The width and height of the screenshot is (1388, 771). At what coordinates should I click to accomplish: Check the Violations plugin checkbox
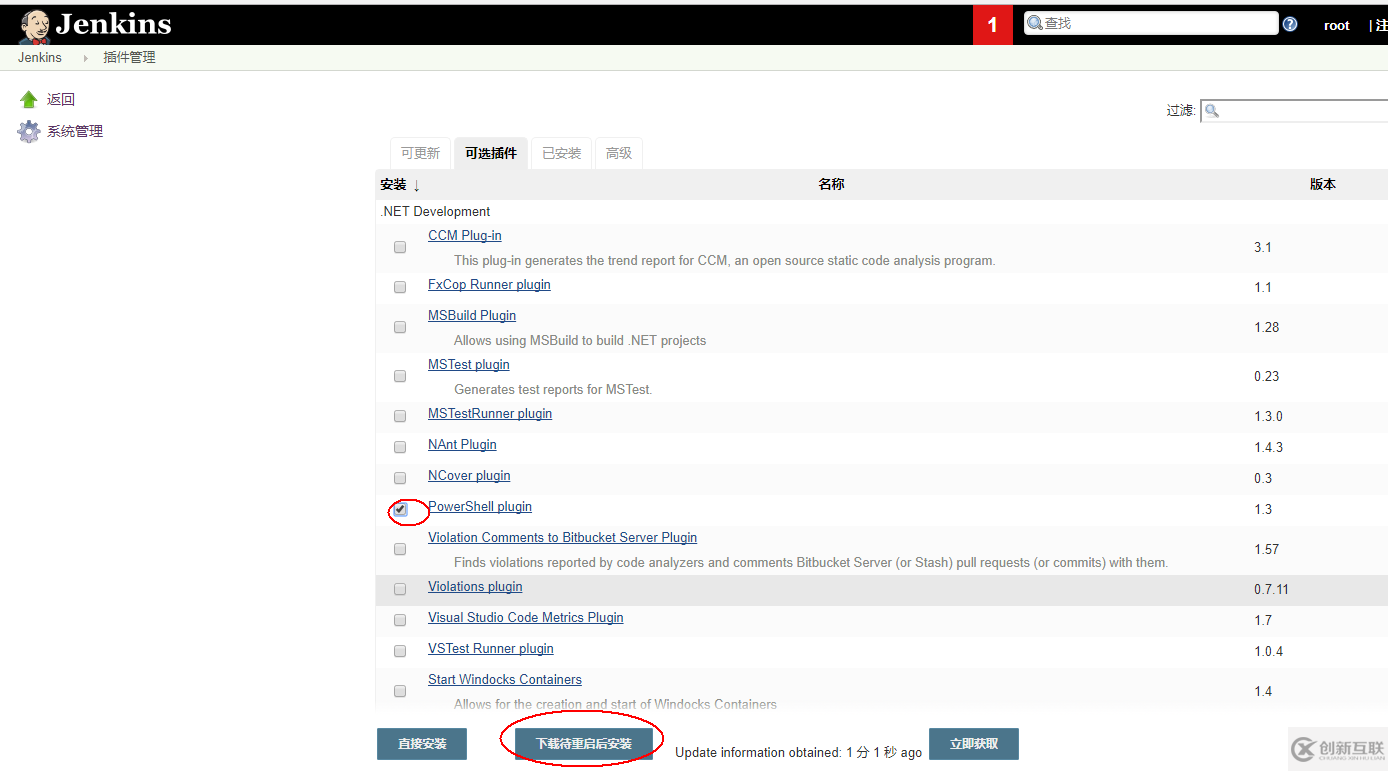pyautogui.click(x=399, y=589)
